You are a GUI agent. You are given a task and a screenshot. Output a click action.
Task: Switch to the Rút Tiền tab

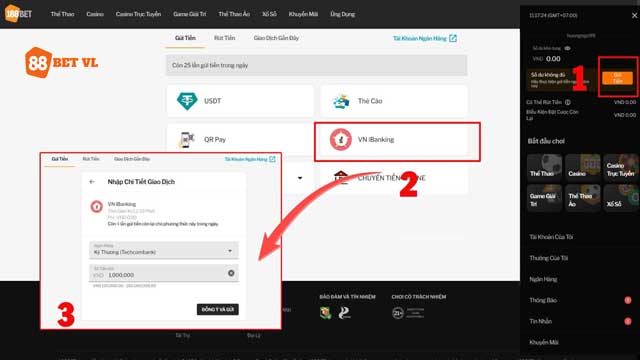pos(224,38)
